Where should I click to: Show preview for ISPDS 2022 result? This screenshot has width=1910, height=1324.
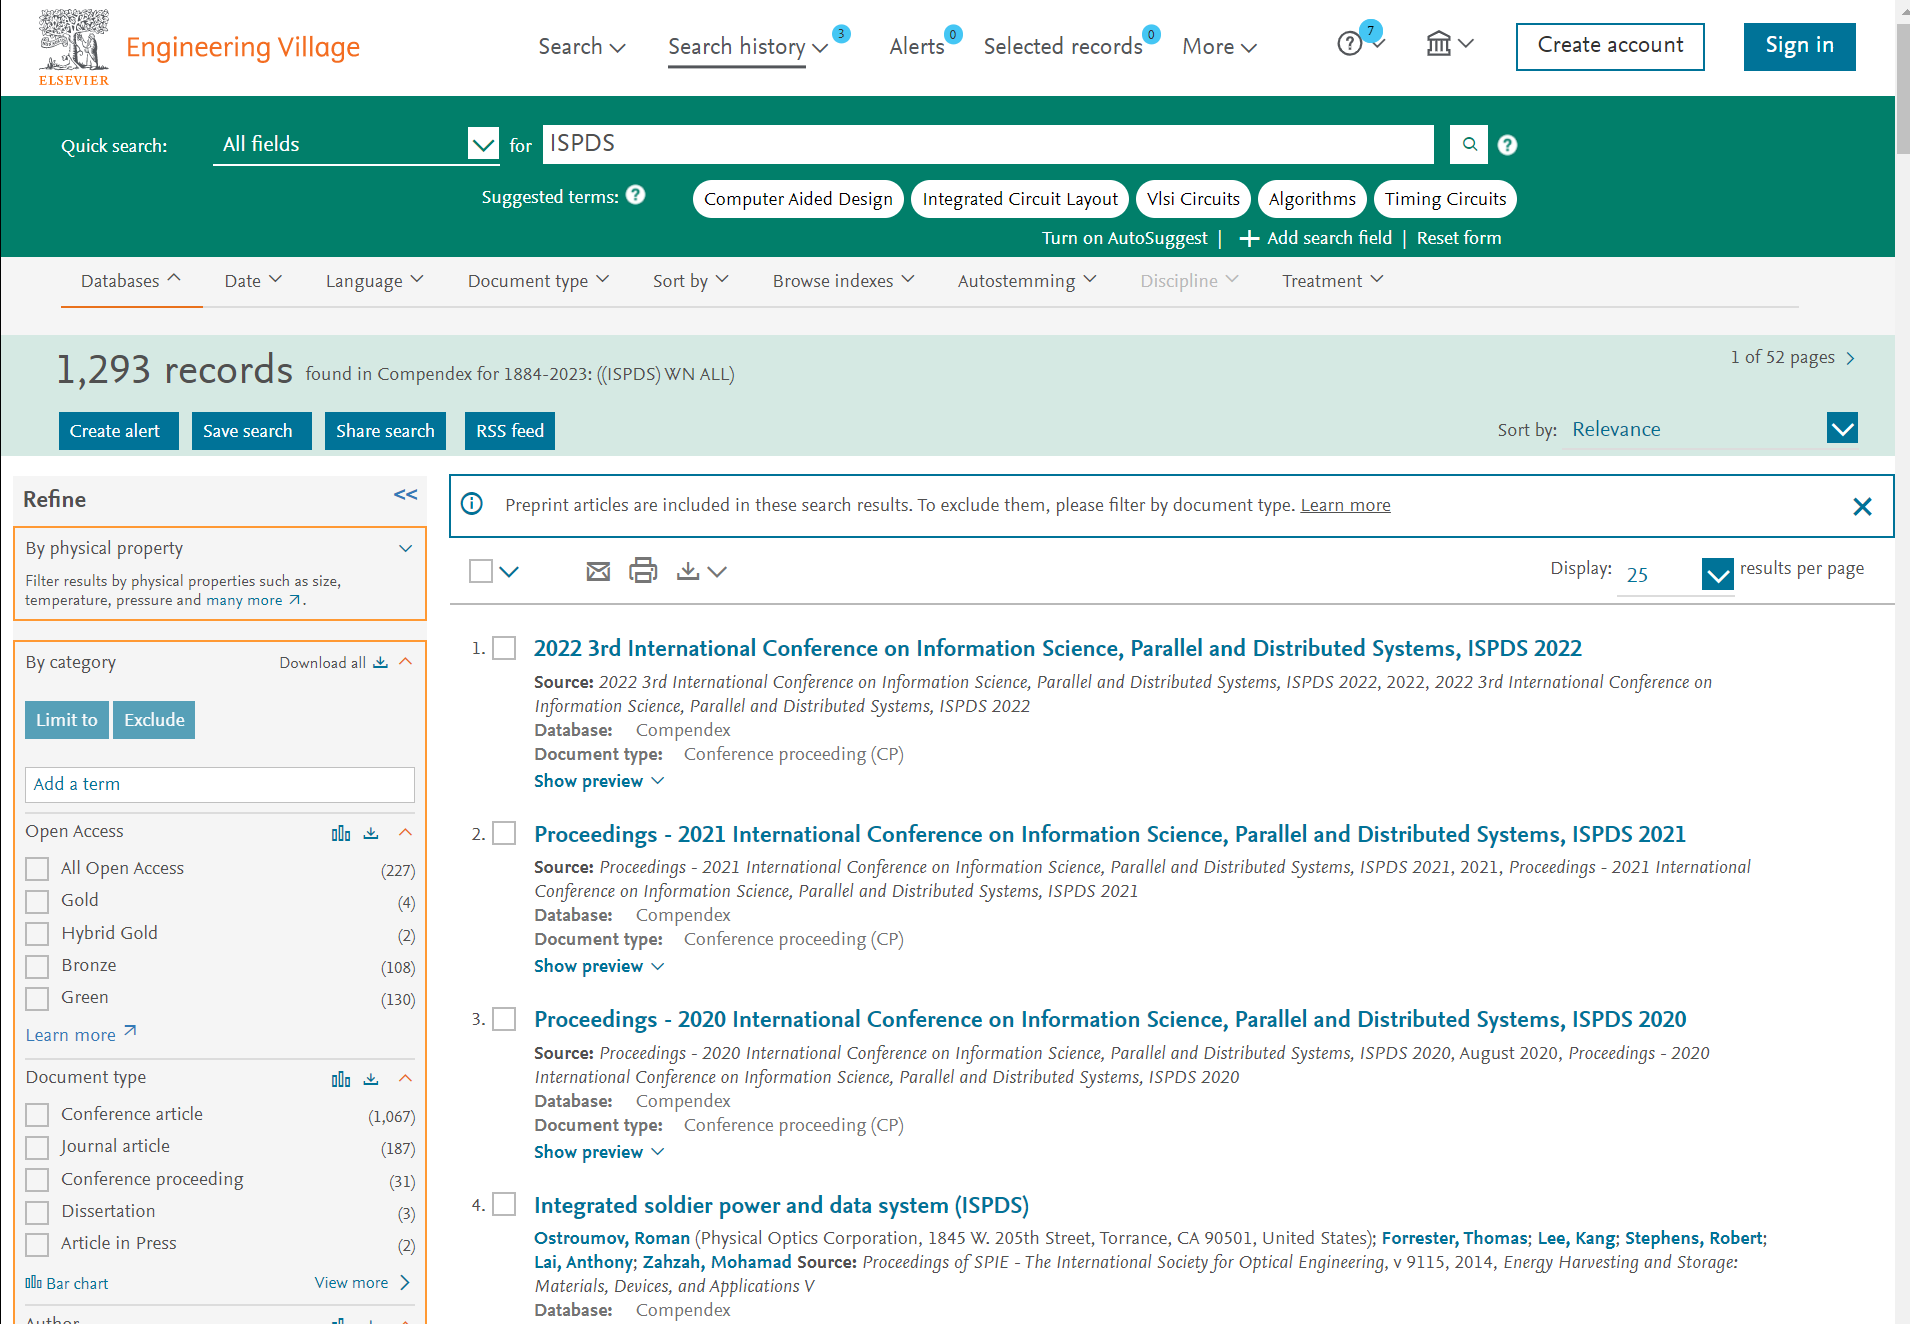(598, 781)
